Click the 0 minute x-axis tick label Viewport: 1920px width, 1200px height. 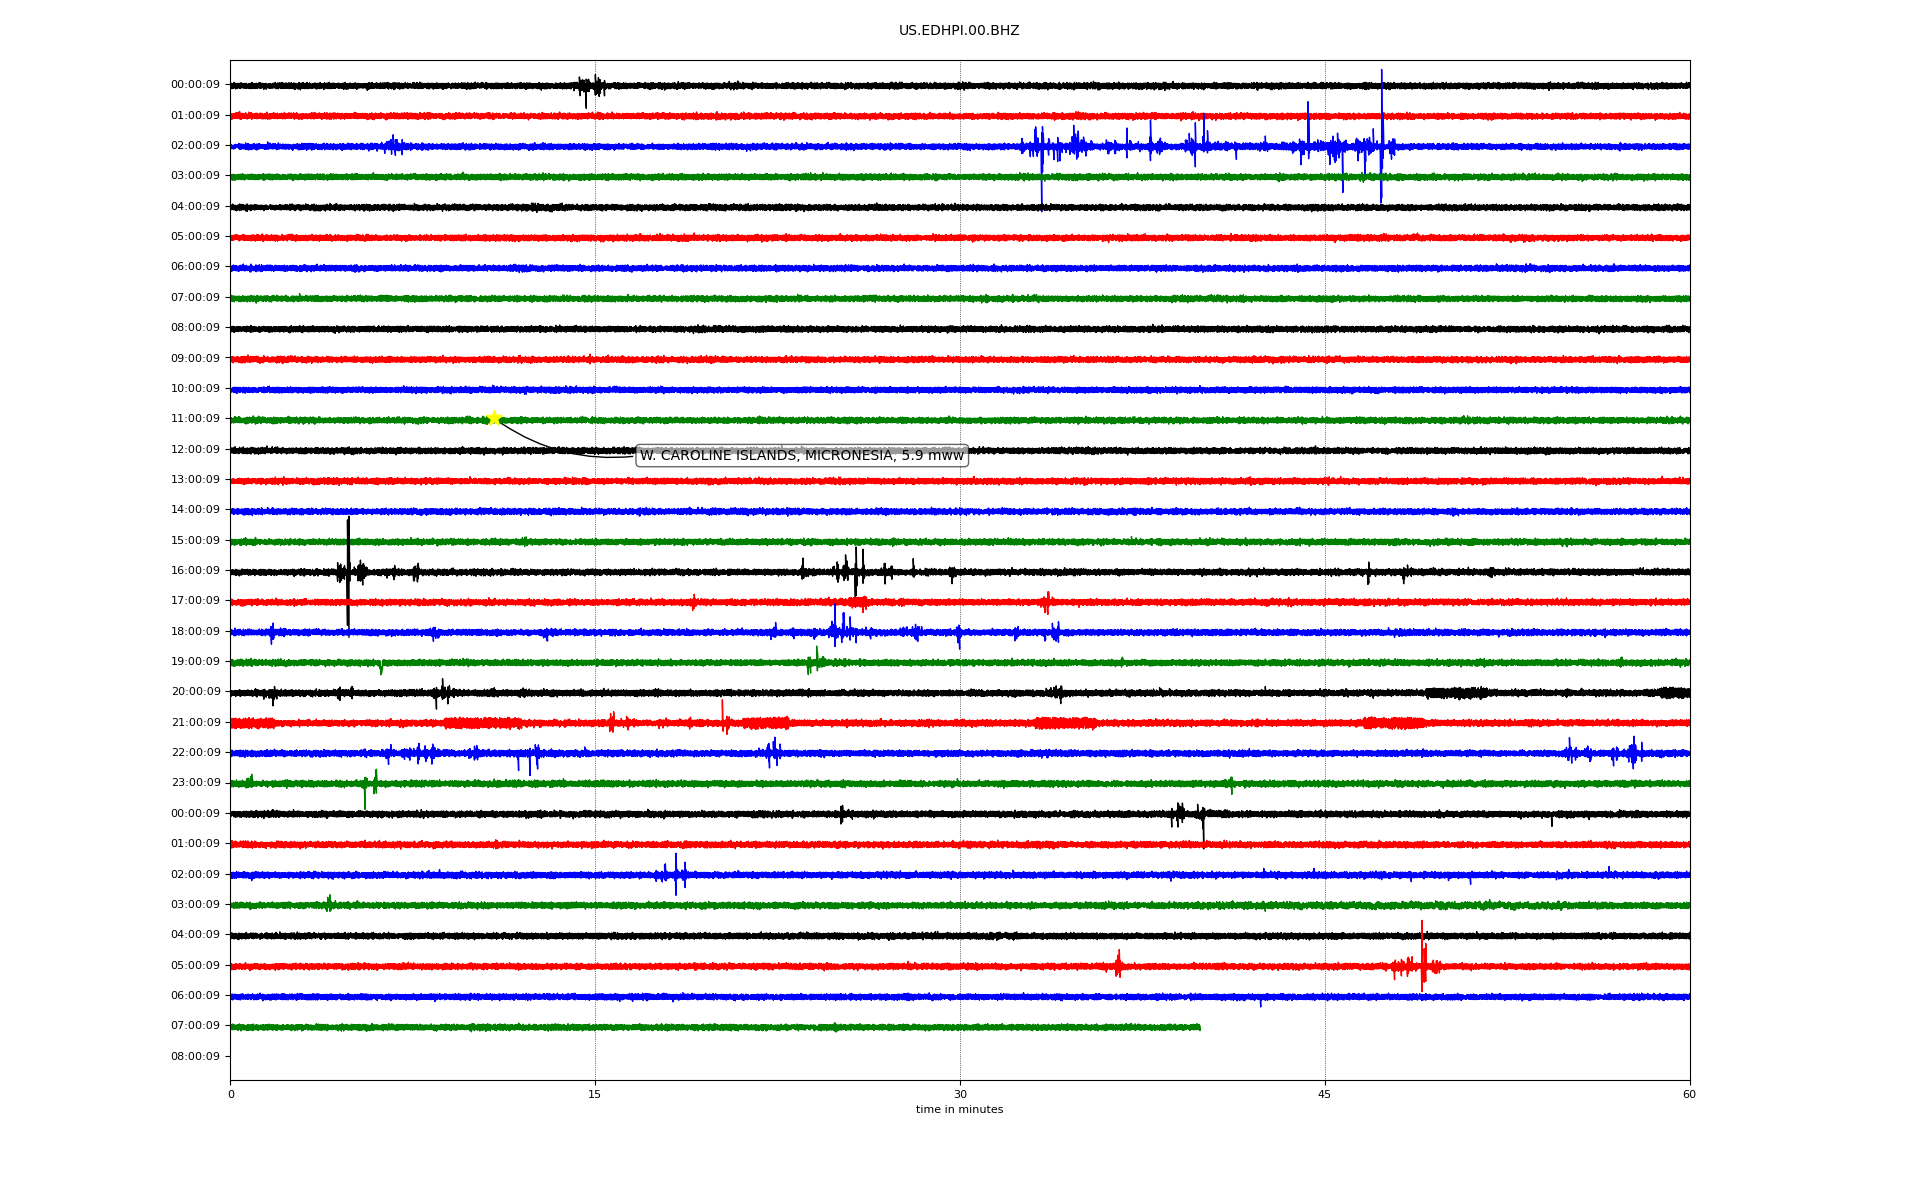[x=231, y=1095]
